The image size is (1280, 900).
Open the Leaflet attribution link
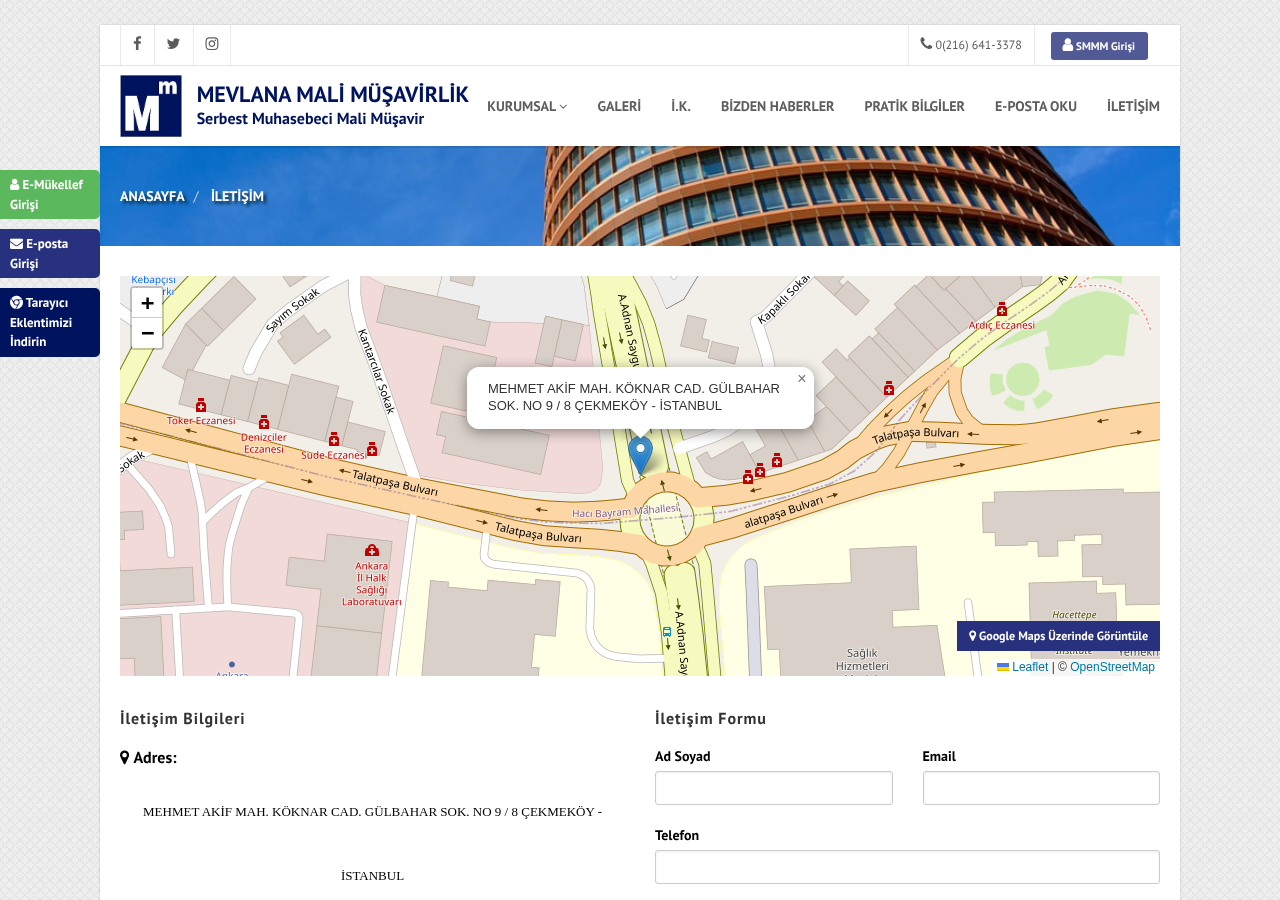tap(1022, 667)
